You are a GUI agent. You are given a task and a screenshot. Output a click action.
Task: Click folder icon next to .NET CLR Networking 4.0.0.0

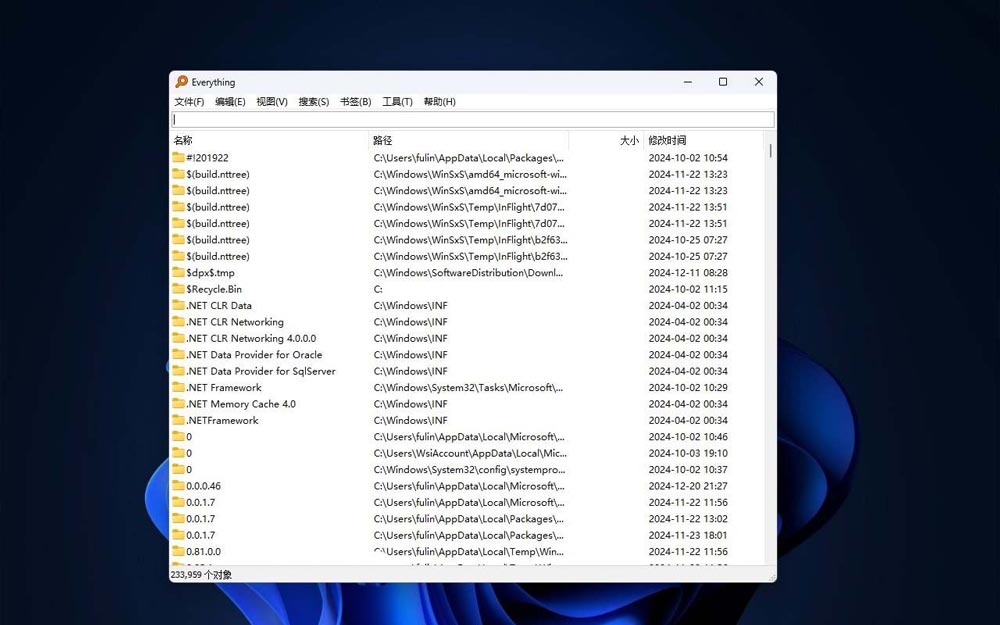tap(179, 338)
